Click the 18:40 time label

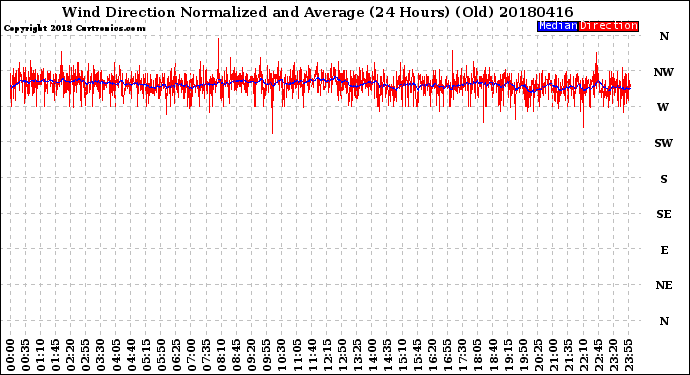tap(493, 355)
